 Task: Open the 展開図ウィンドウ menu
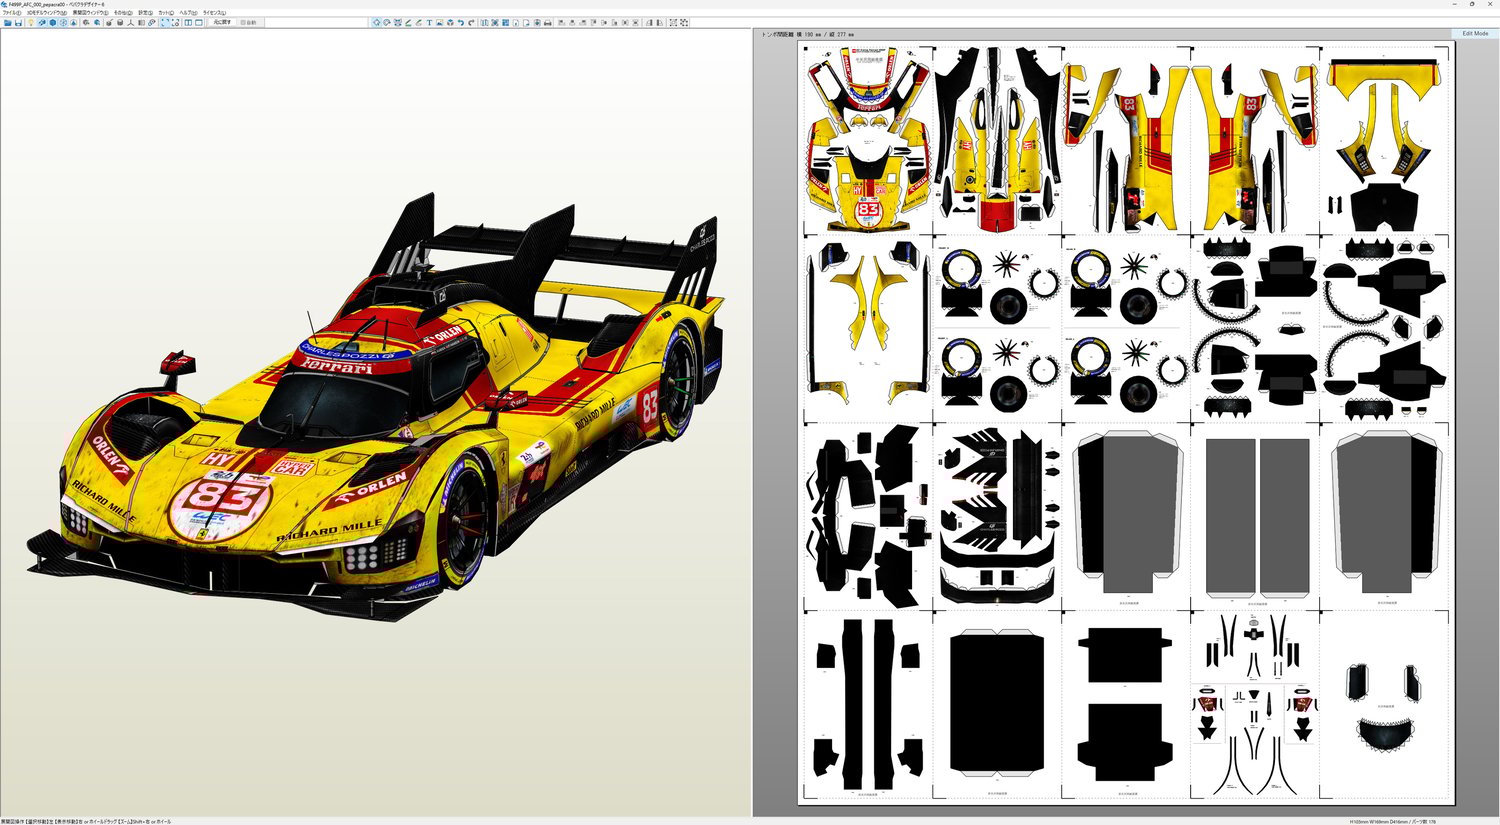[x=90, y=13]
